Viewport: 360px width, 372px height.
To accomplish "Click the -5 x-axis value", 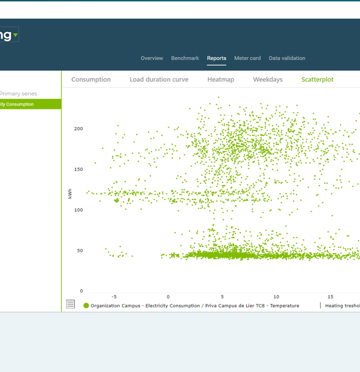I will pyautogui.click(x=114, y=297).
